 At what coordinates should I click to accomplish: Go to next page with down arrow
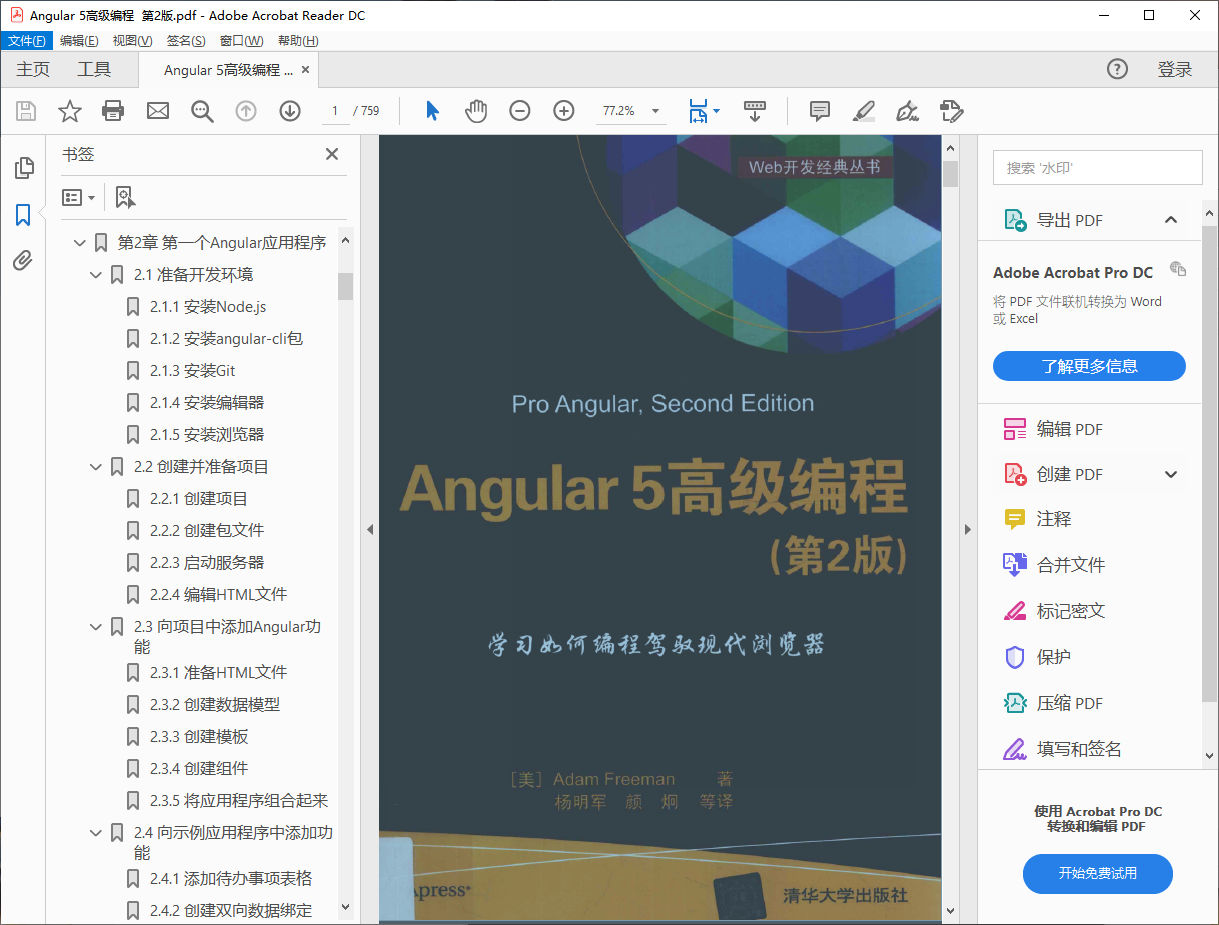[290, 111]
